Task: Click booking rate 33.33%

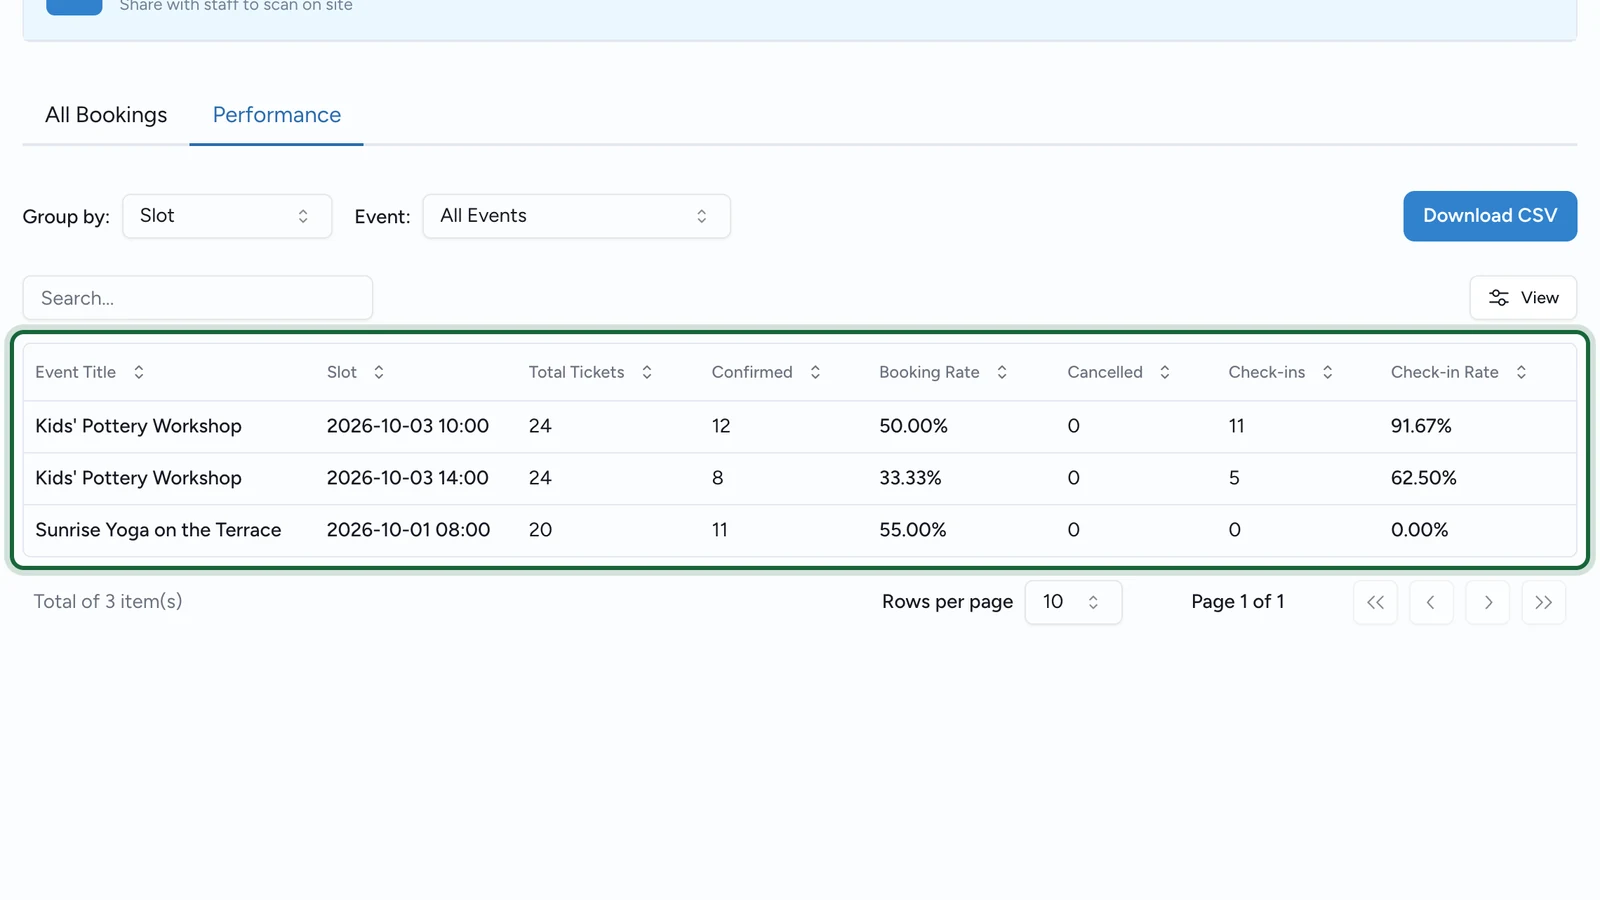Action: 910,478
